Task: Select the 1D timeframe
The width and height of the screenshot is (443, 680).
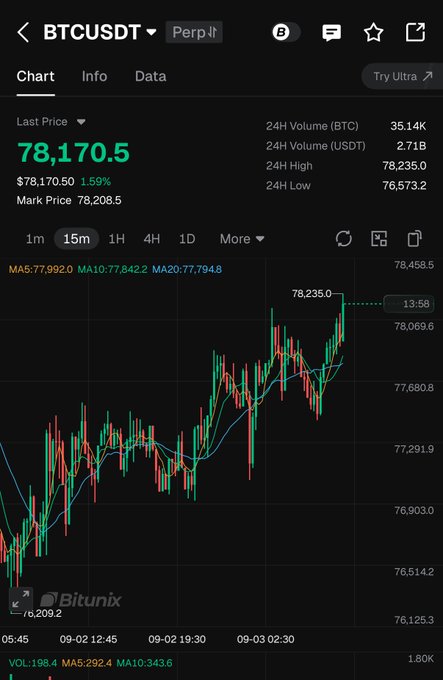Action: [187, 239]
